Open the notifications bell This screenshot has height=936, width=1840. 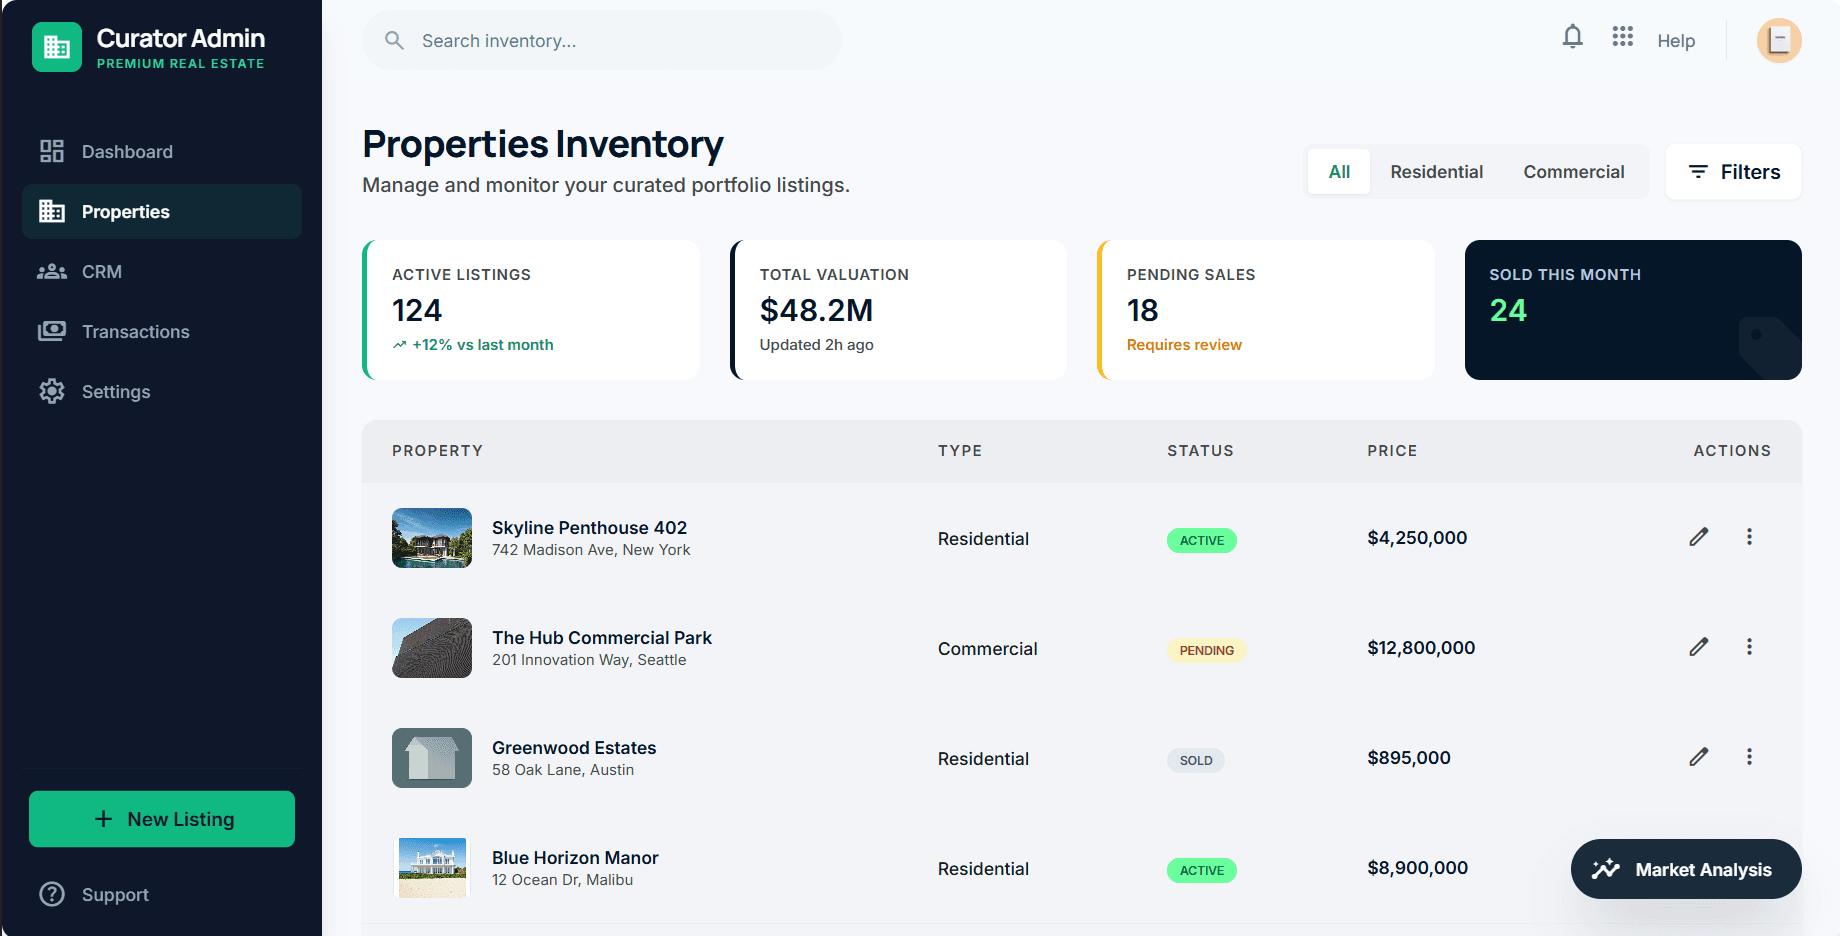[1573, 37]
